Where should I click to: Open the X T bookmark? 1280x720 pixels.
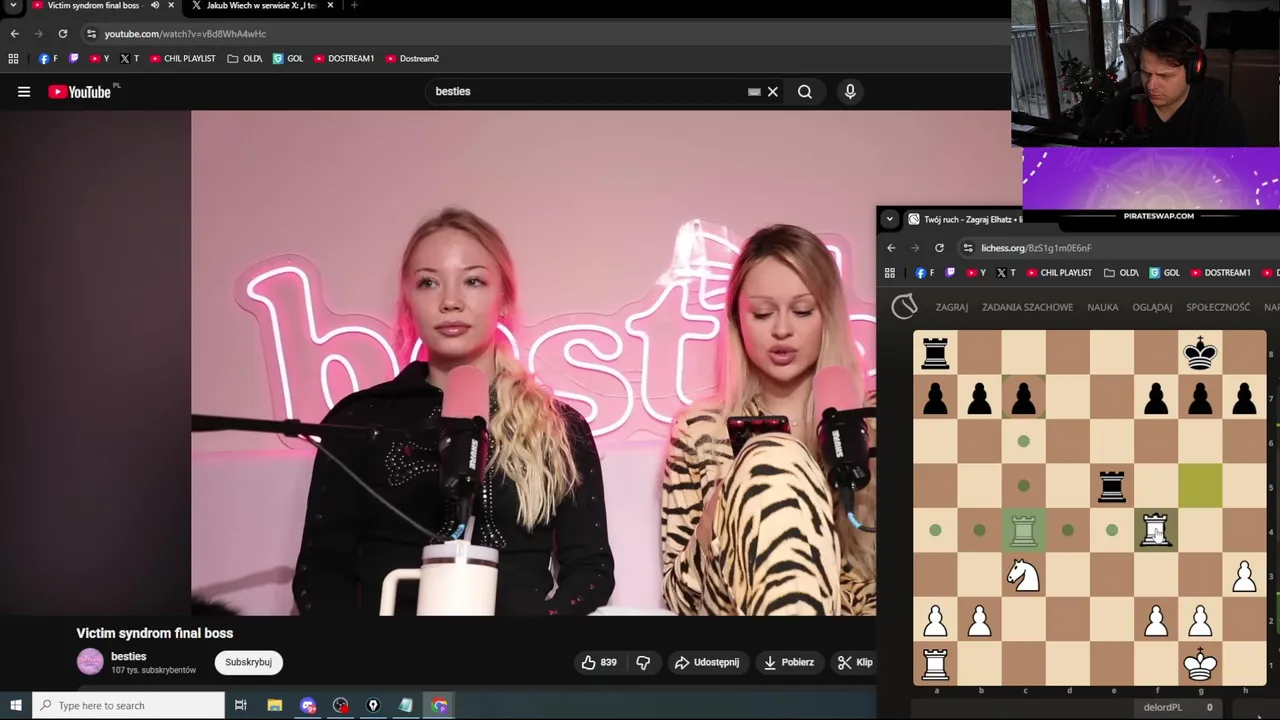(130, 59)
